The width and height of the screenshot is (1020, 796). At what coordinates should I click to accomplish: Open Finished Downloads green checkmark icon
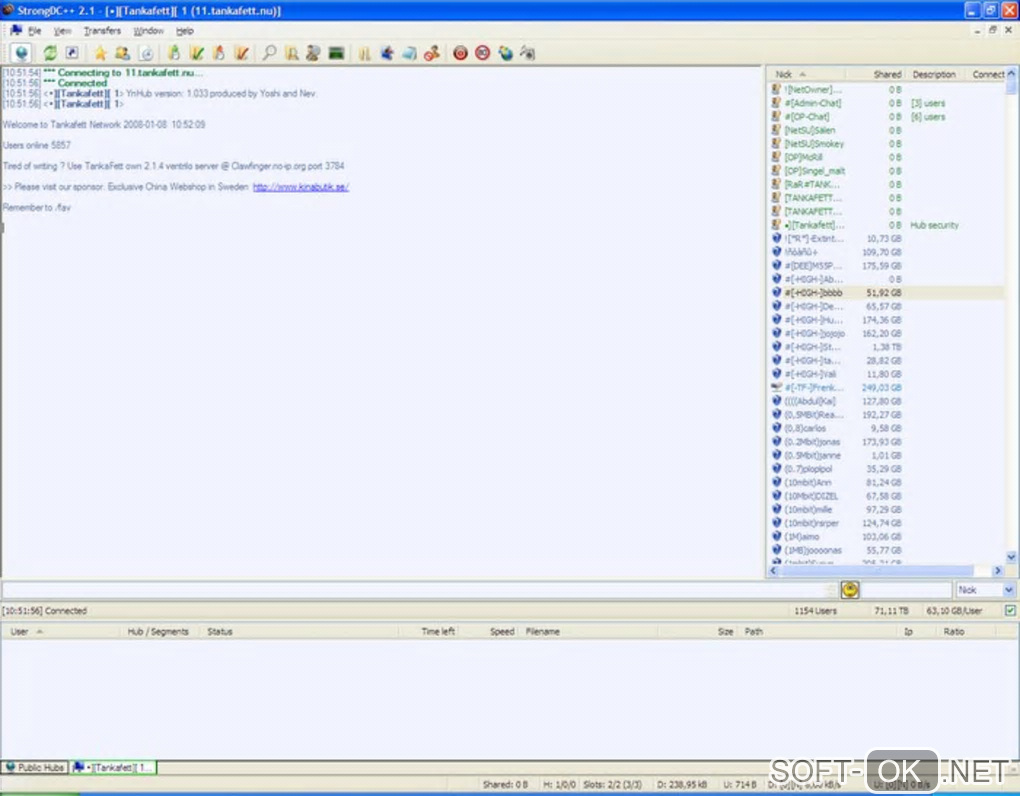[196, 53]
